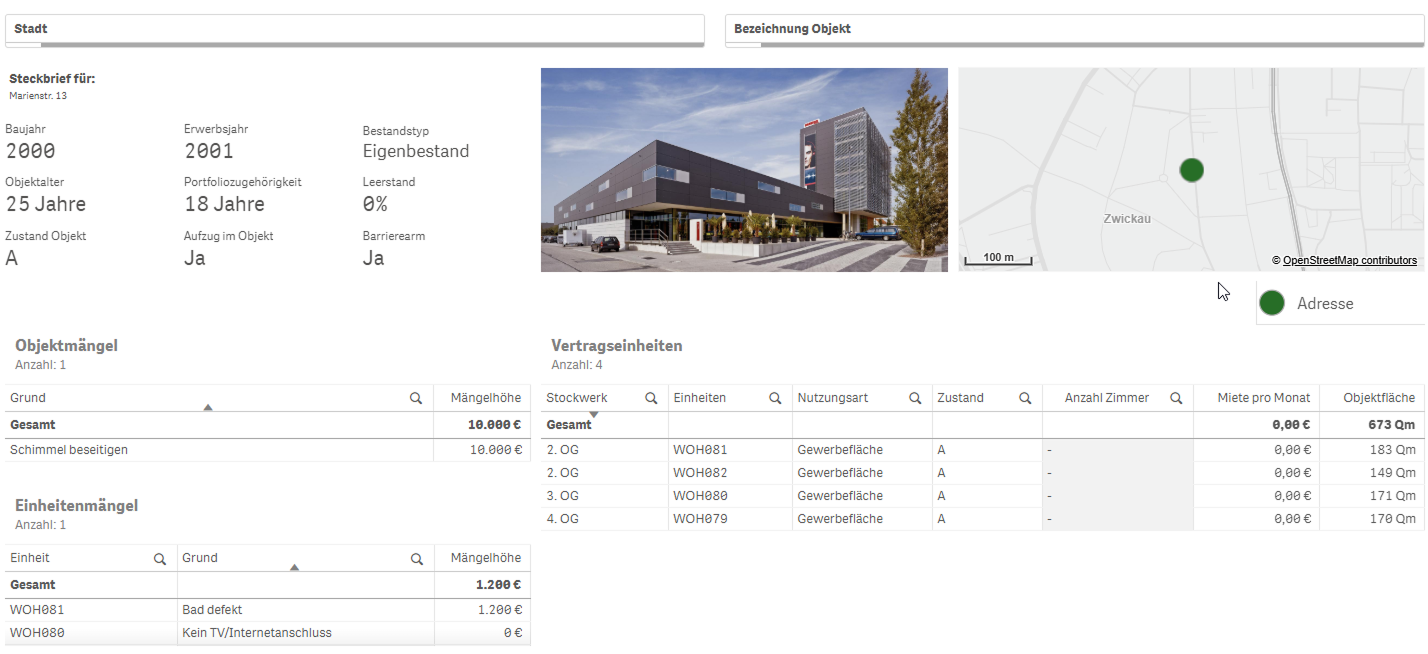Select WOH080 in Vertragseinheiten table

700,496
